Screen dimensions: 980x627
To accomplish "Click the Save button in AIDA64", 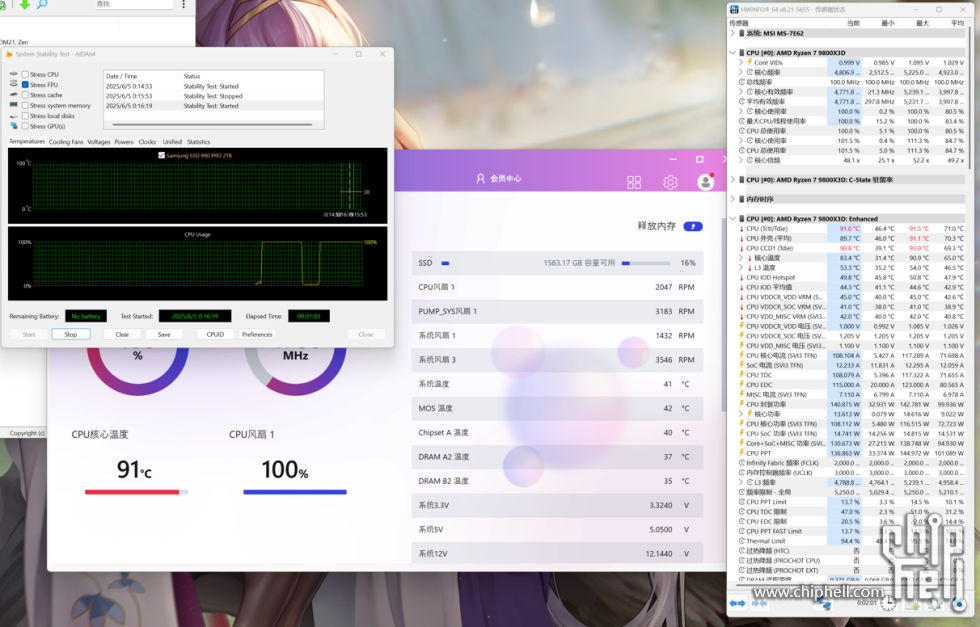I will pos(164,334).
